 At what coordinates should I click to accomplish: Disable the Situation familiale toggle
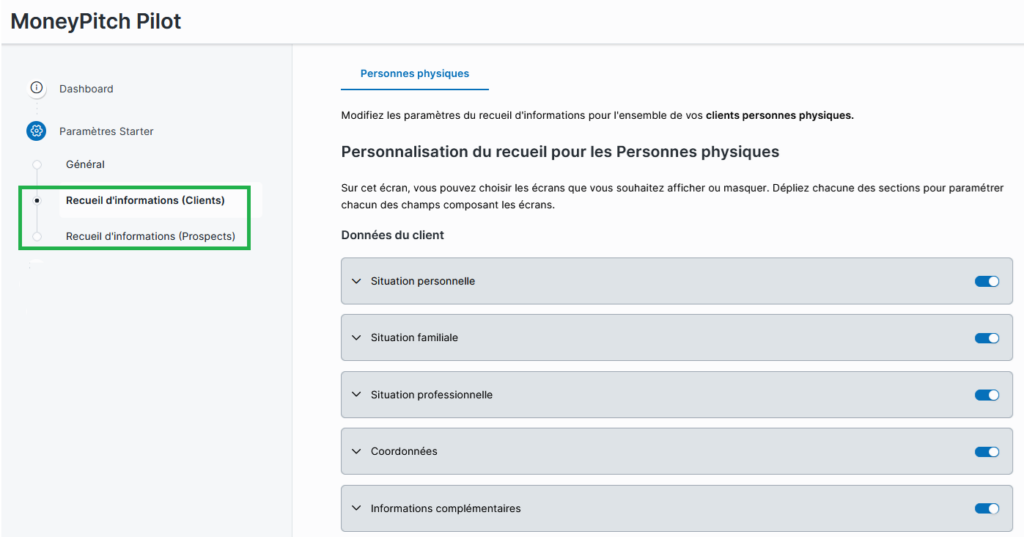[x=986, y=338]
